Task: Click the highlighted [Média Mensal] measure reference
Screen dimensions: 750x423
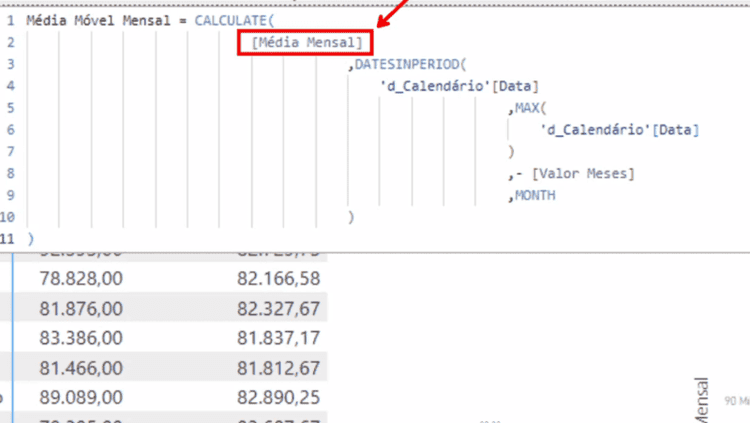Action: (307, 43)
